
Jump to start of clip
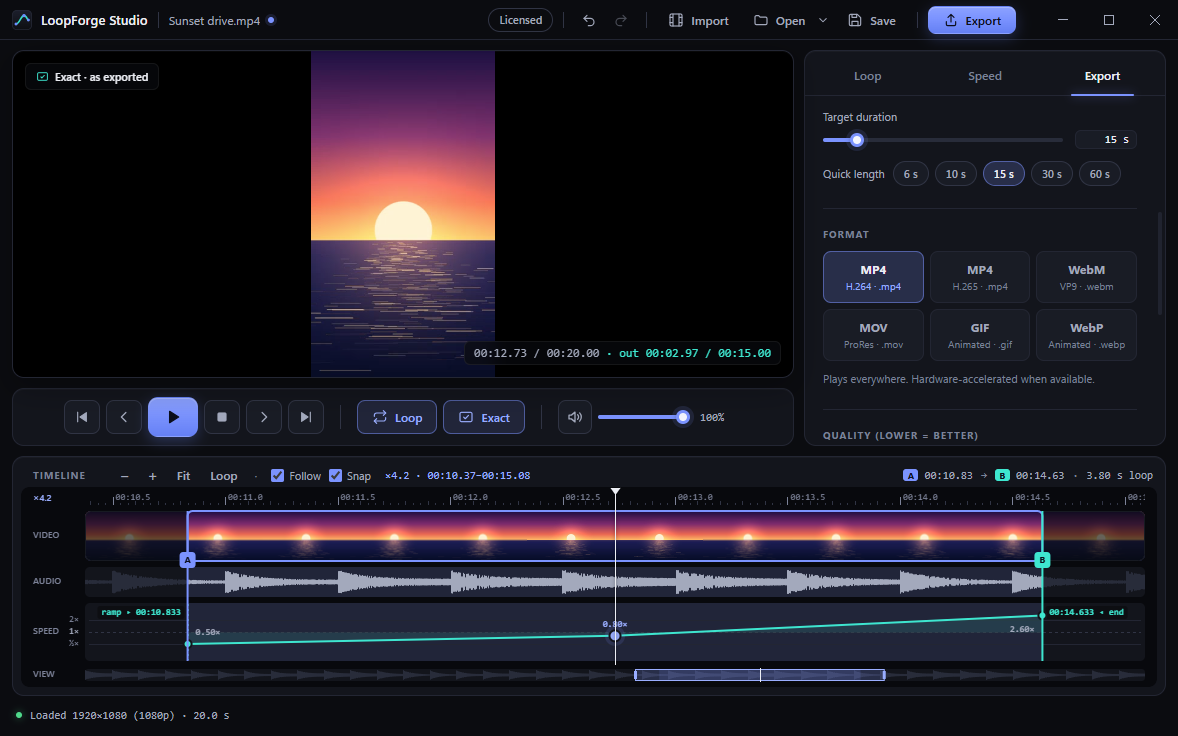coord(82,417)
